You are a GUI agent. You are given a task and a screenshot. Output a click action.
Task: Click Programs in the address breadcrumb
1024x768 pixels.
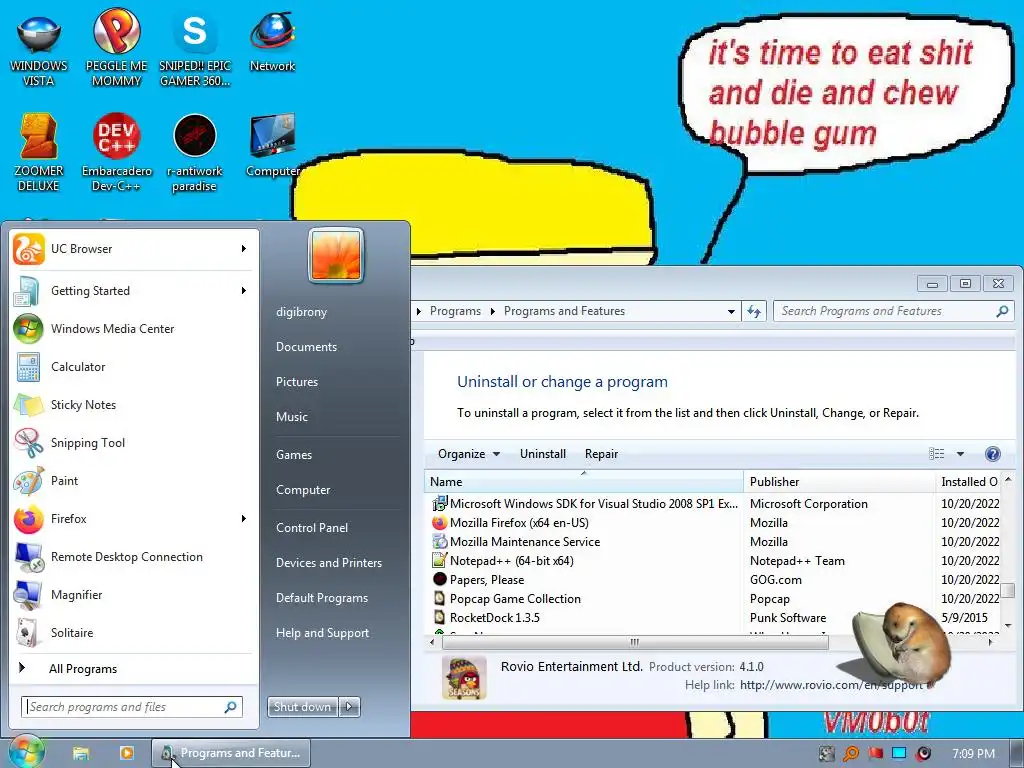pos(455,311)
